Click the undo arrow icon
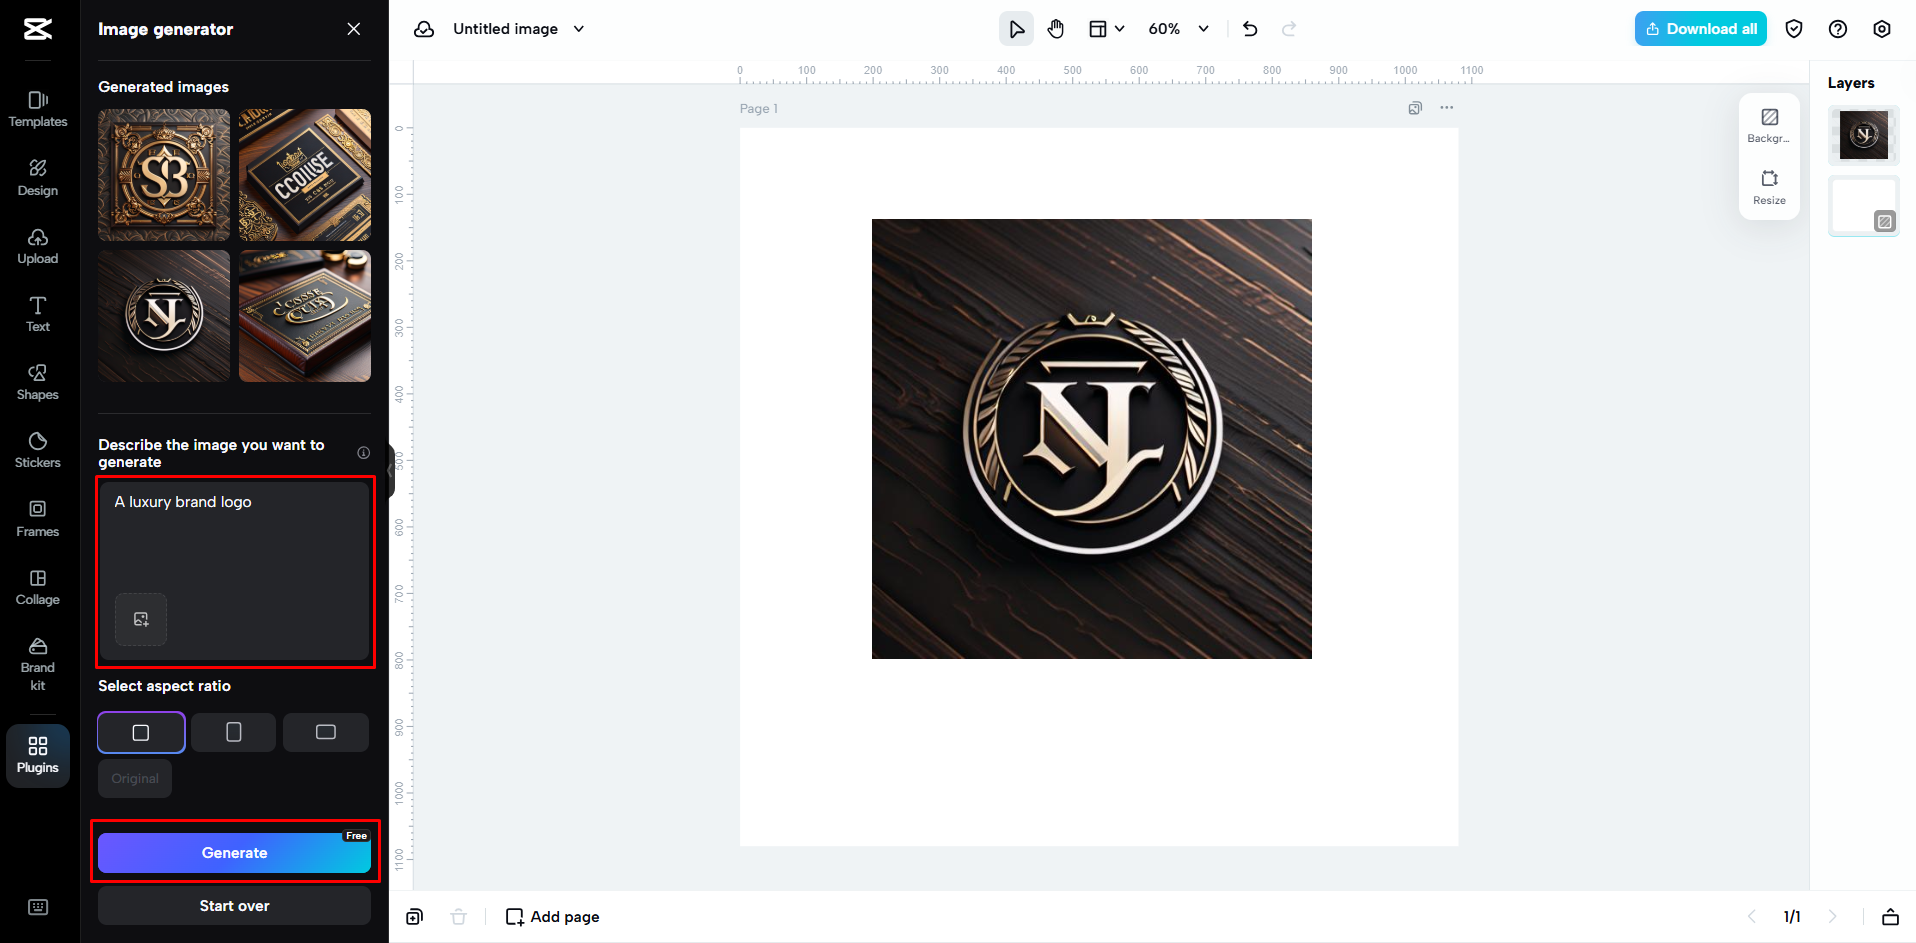The height and width of the screenshot is (943, 1916). click(x=1250, y=29)
